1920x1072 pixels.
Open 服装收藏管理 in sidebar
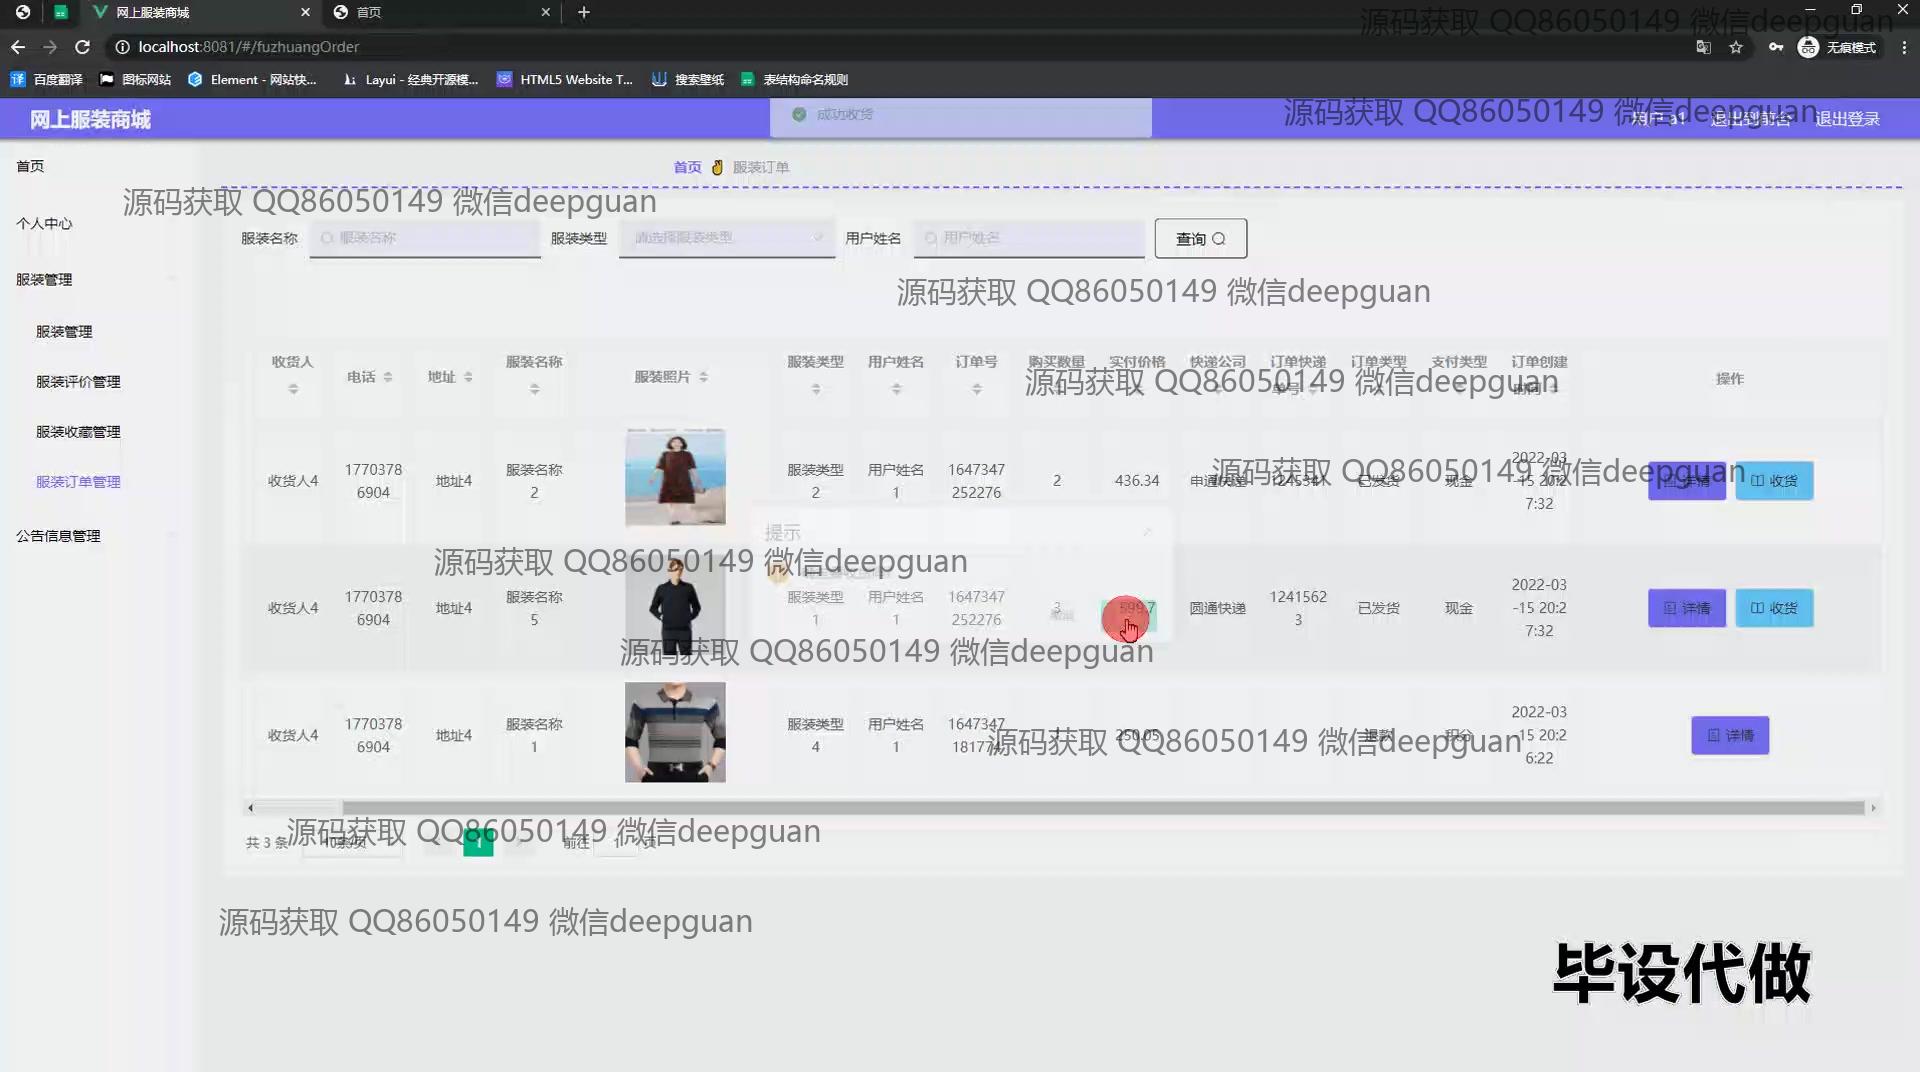(x=78, y=431)
